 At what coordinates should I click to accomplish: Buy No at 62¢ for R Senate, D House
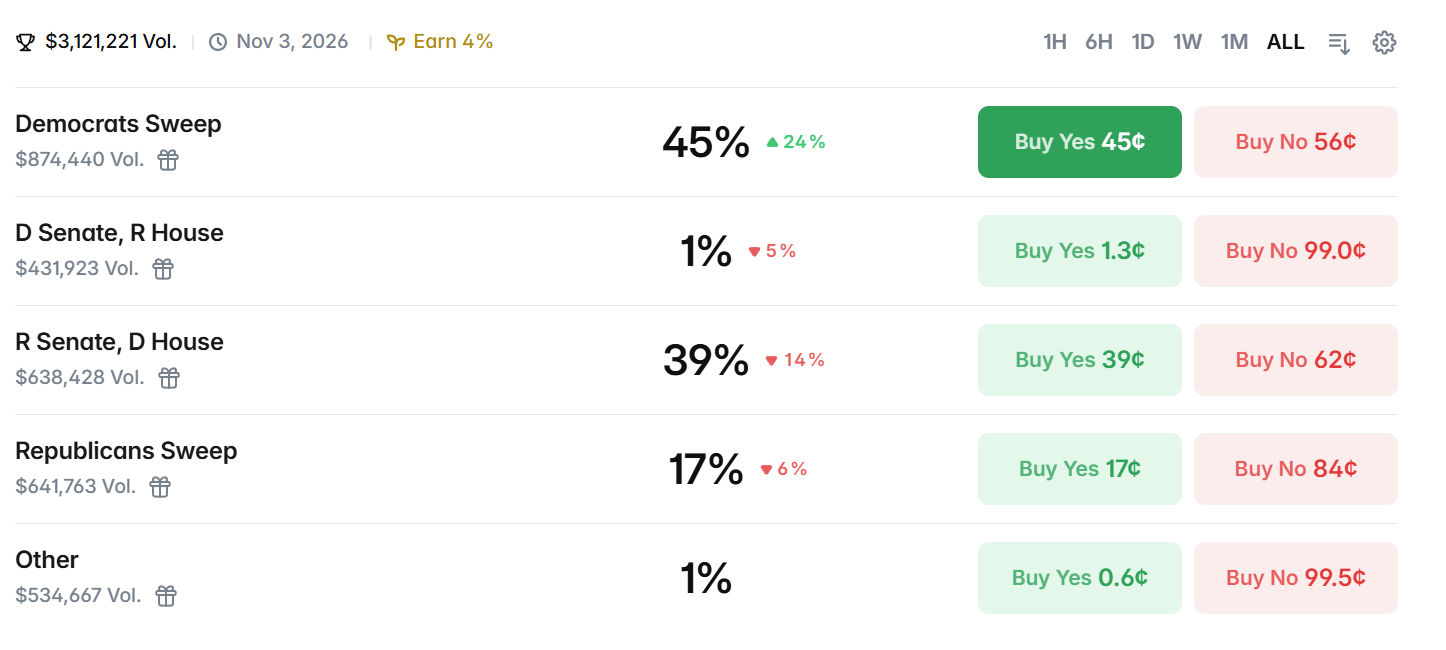(x=1295, y=360)
